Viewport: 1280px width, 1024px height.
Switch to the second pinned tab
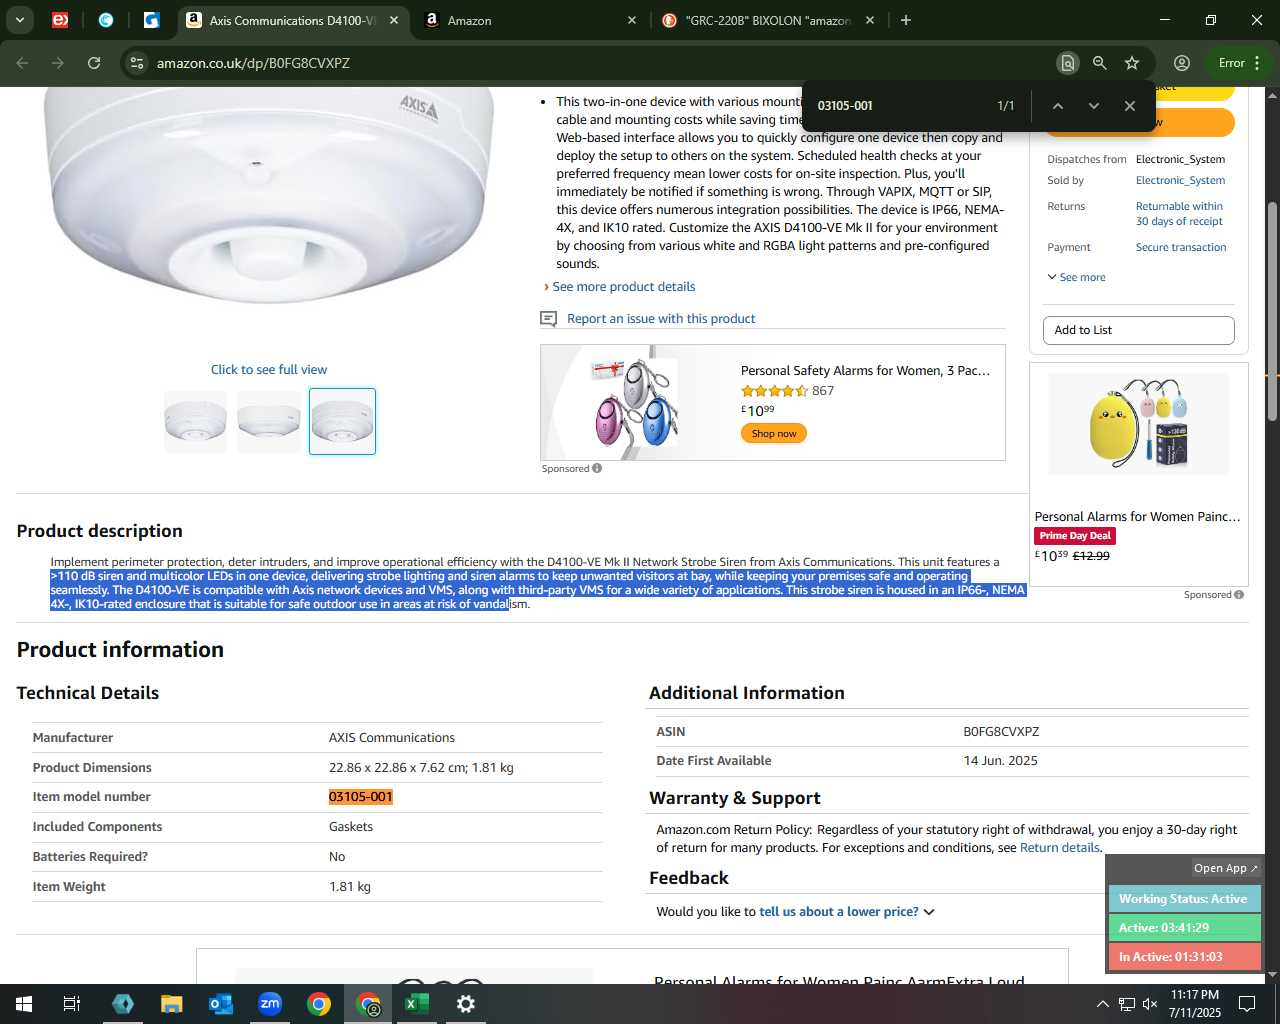pyautogui.click(x=106, y=20)
